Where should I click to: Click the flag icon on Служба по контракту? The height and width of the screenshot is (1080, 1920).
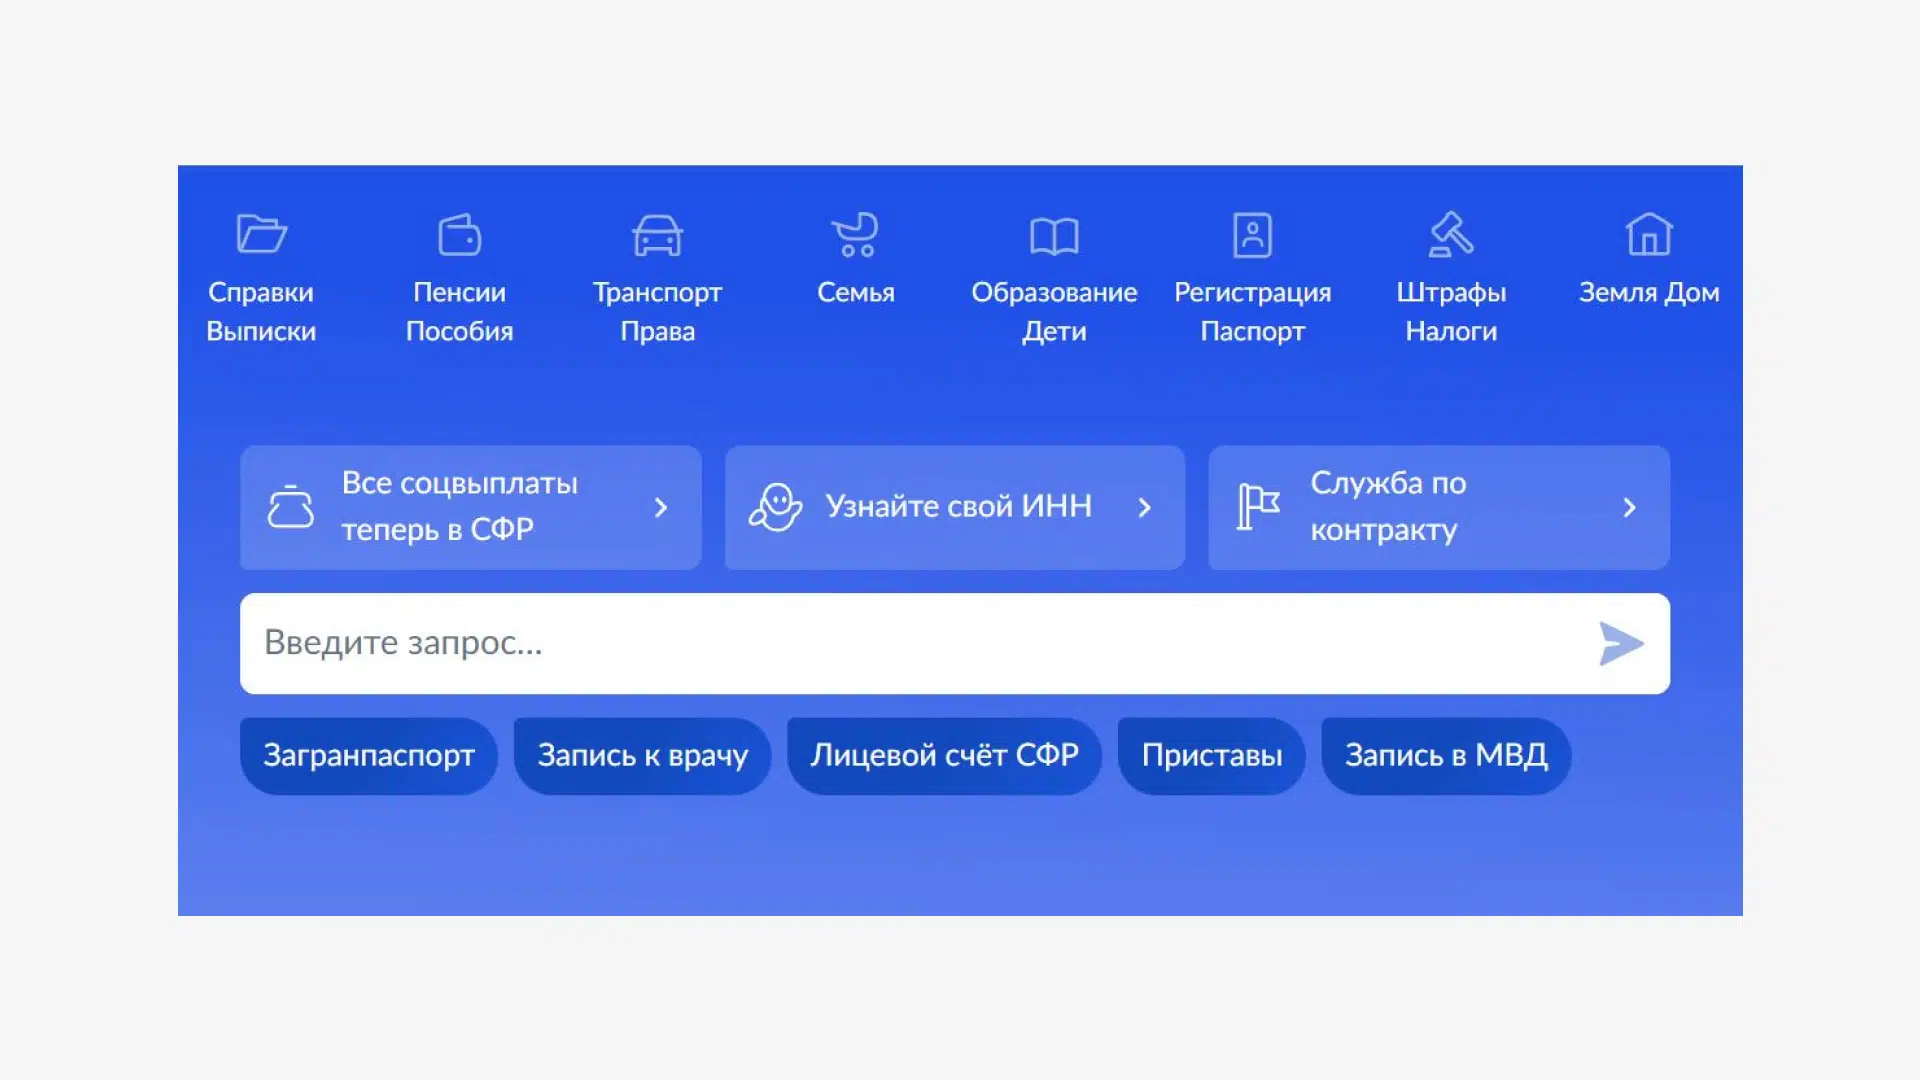pyautogui.click(x=1258, y=506)
